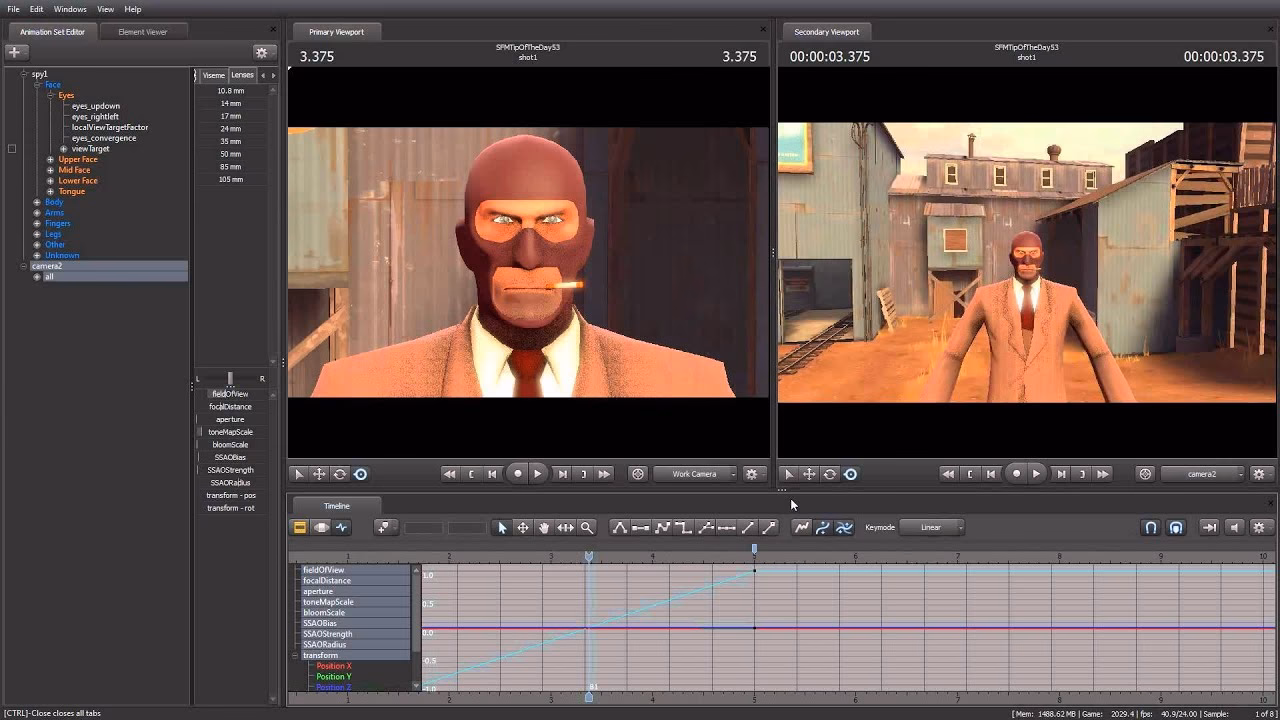
Task: Expand the Upper Face group
Action: click(50, 159)
